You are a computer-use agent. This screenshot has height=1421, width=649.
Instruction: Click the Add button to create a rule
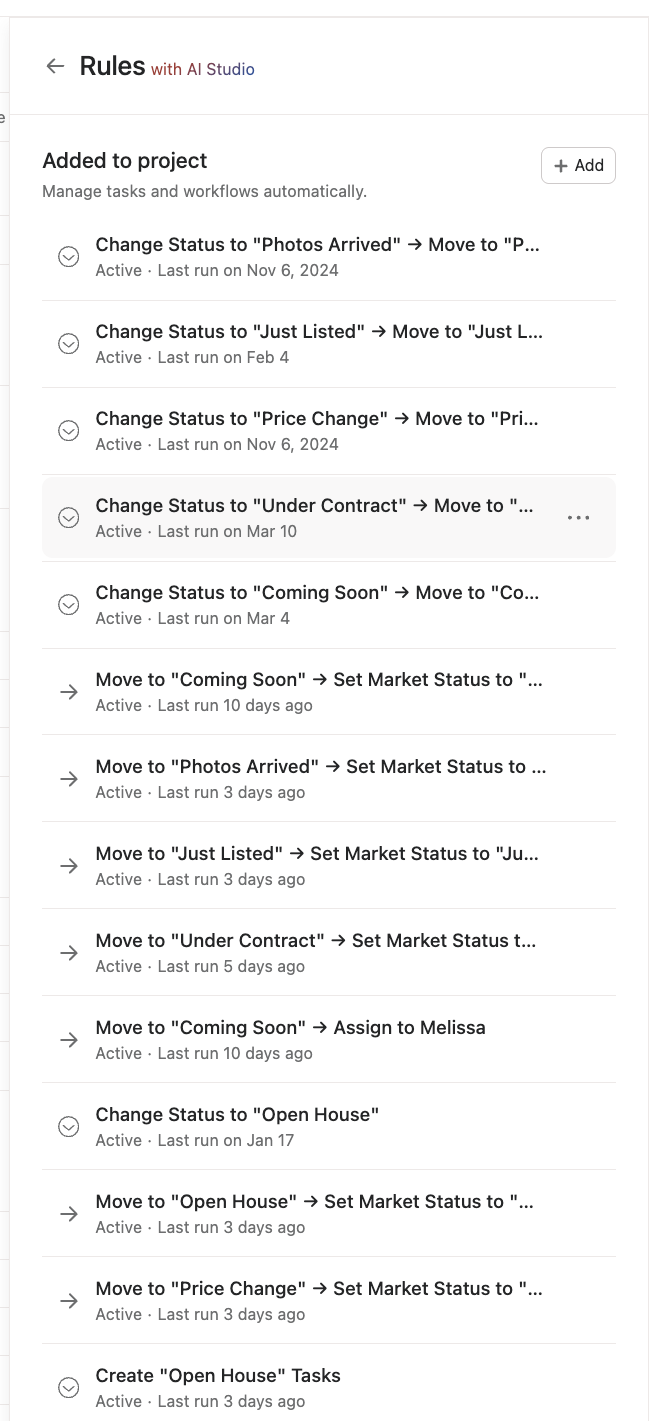click(578, 165)
